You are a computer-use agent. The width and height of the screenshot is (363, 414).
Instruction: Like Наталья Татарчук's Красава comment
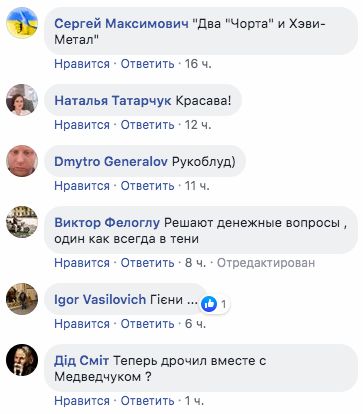pos(82,125)
